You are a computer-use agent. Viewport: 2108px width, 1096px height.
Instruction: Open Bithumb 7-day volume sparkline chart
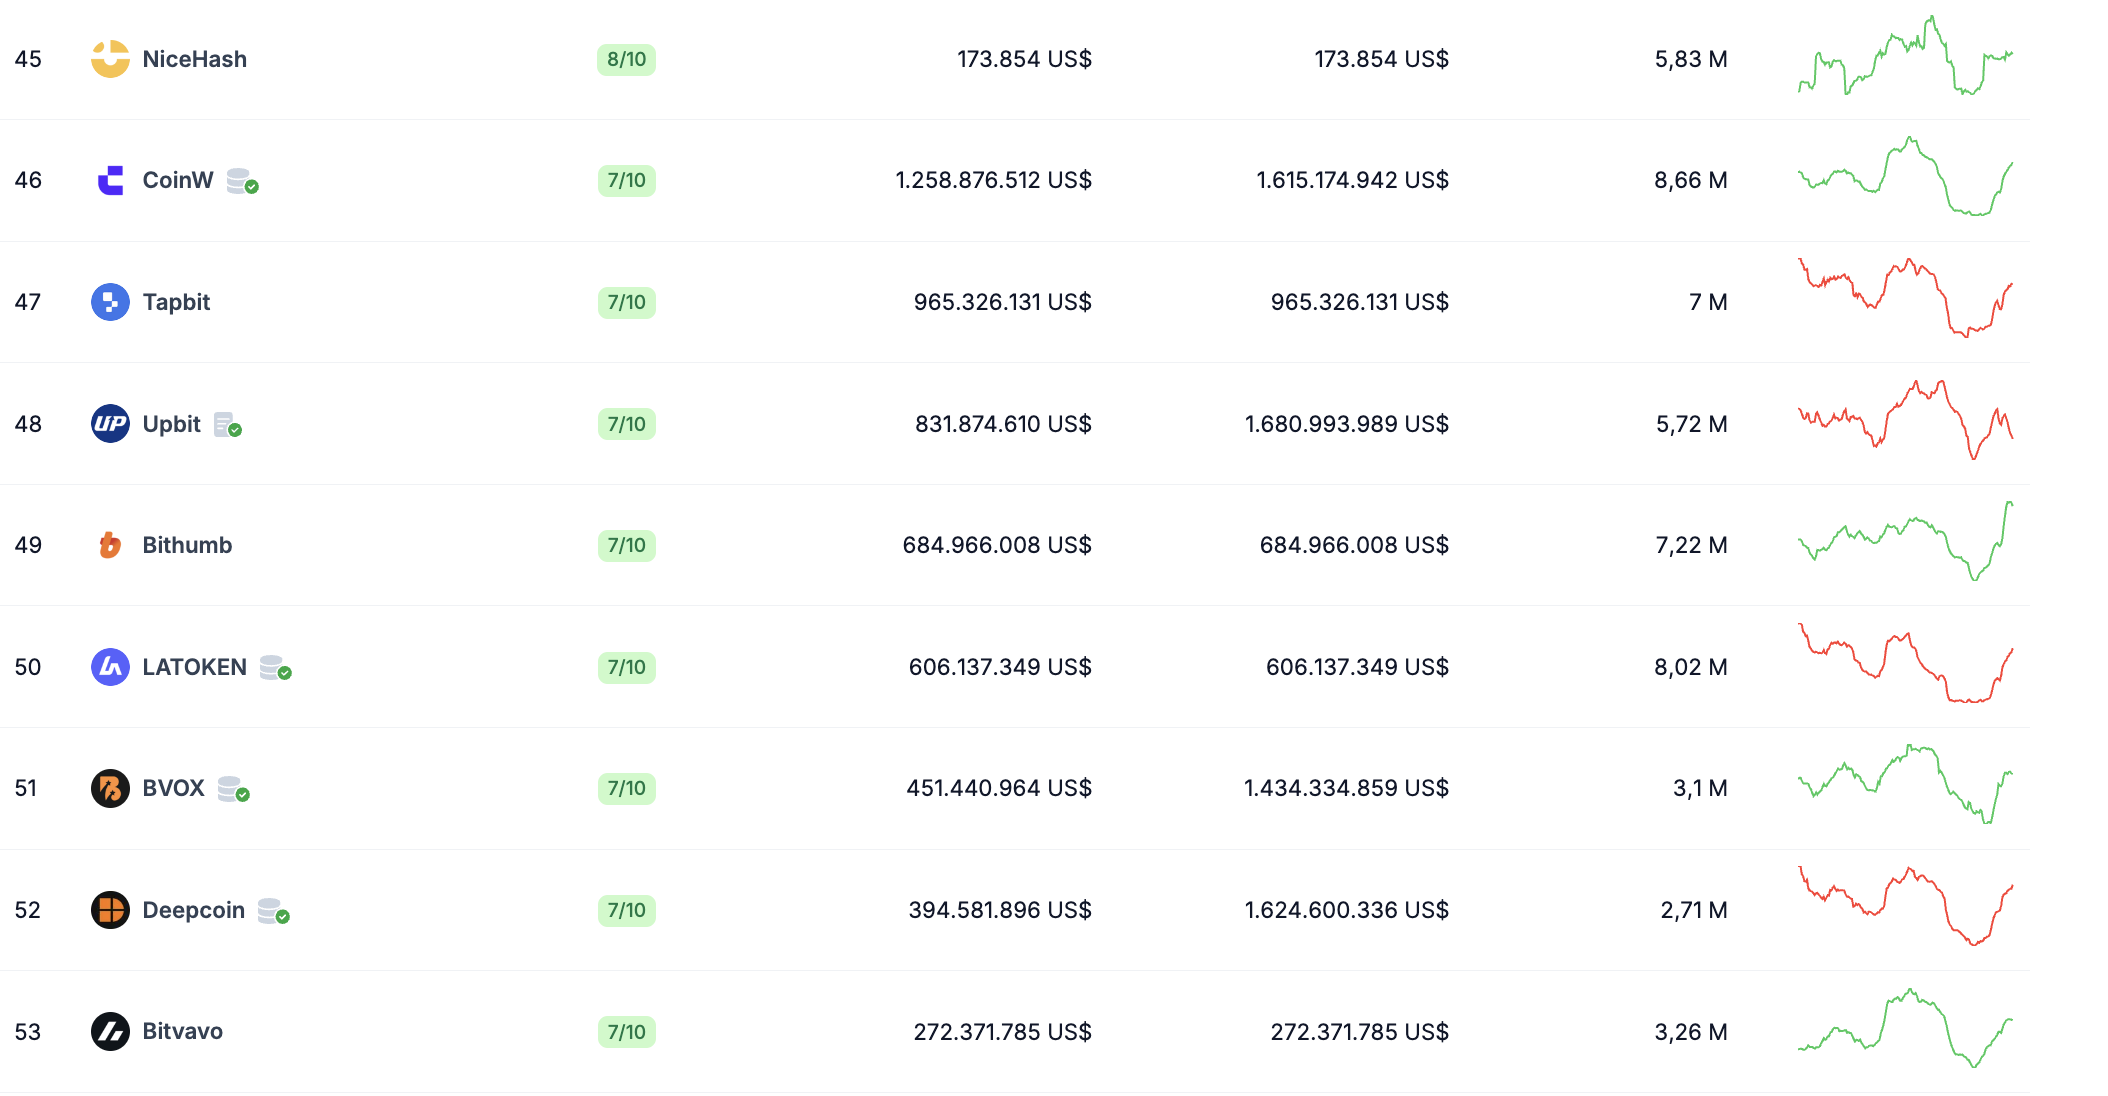1905,542
